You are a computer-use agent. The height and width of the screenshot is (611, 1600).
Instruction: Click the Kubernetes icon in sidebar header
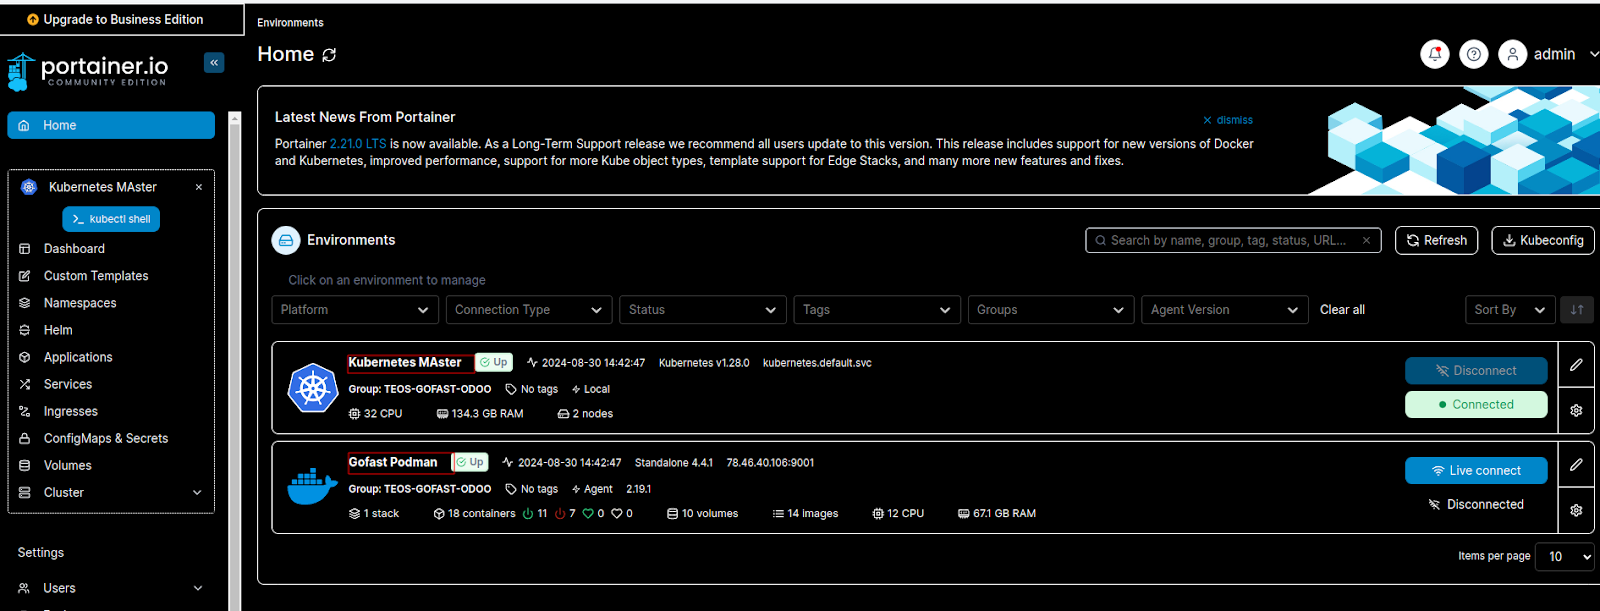tap(29, 187)
